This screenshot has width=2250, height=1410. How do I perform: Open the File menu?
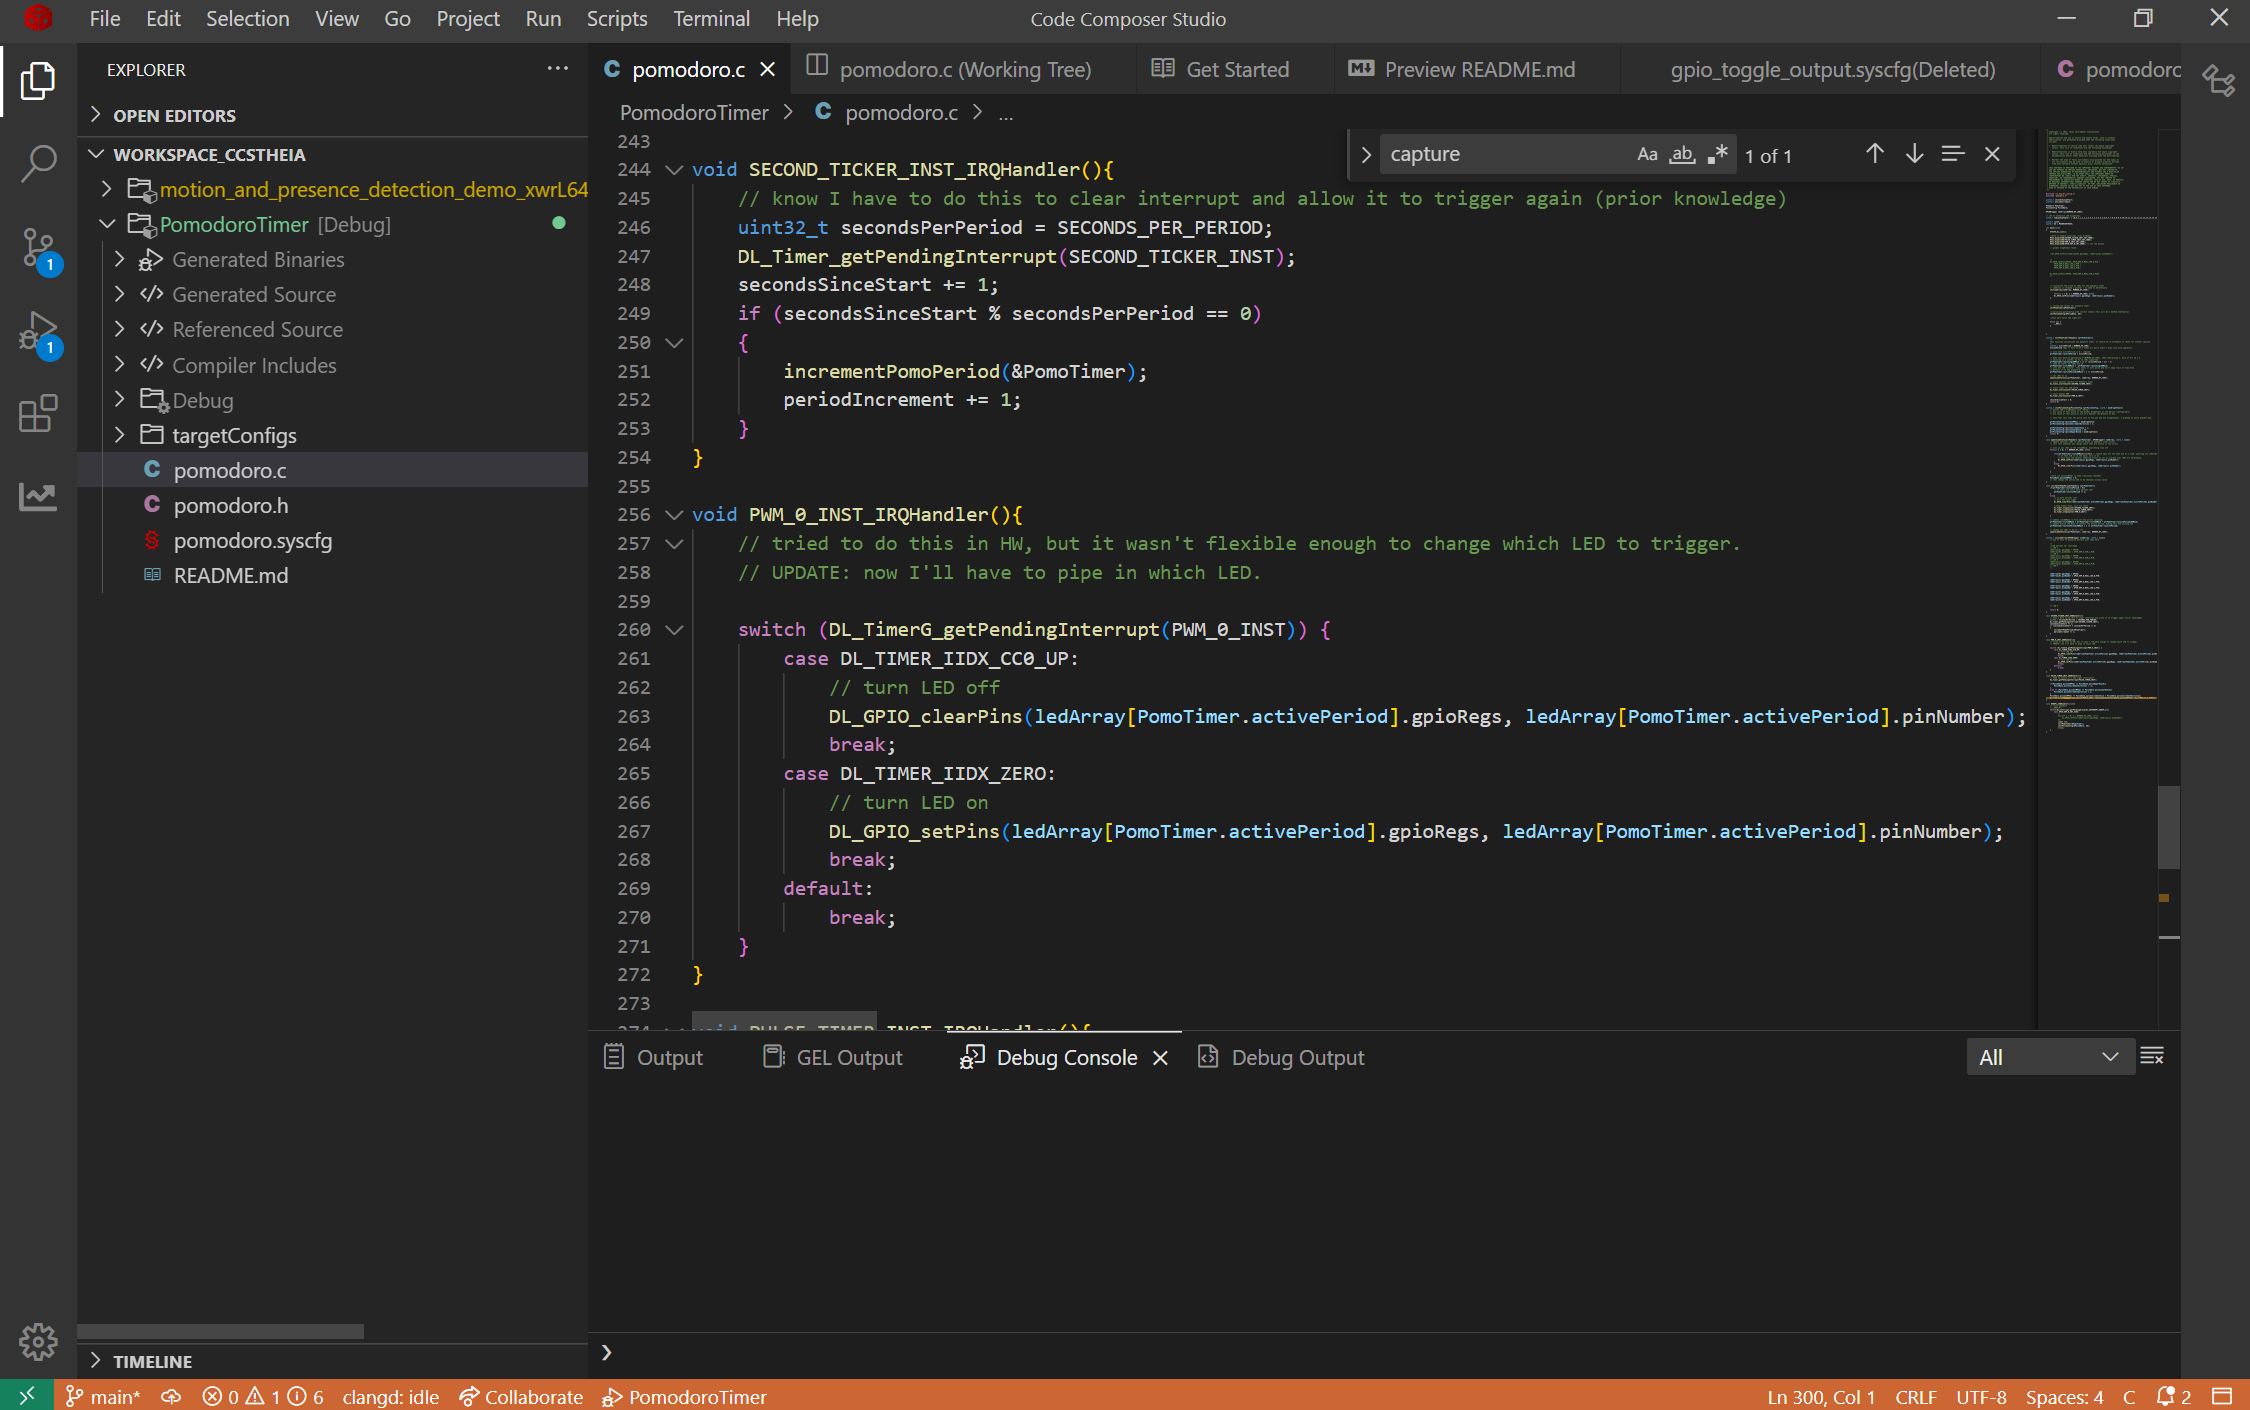105,18
